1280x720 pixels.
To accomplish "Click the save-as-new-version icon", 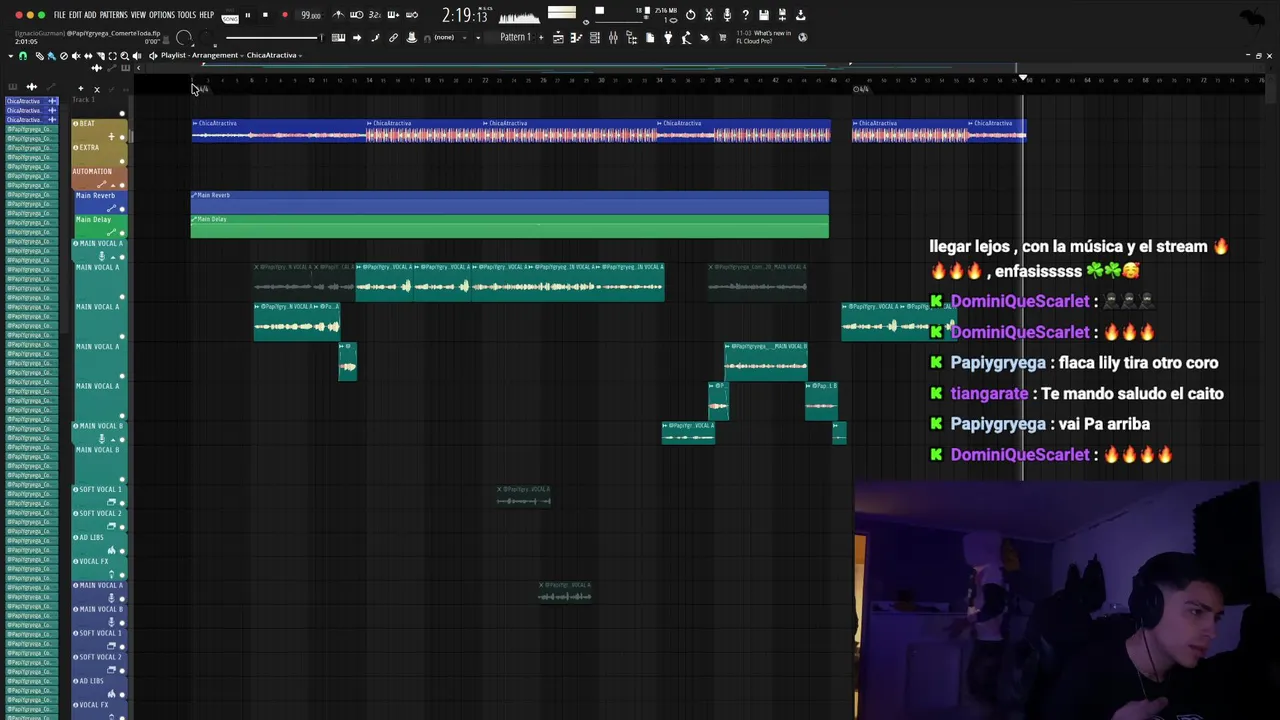I will 782,15.
